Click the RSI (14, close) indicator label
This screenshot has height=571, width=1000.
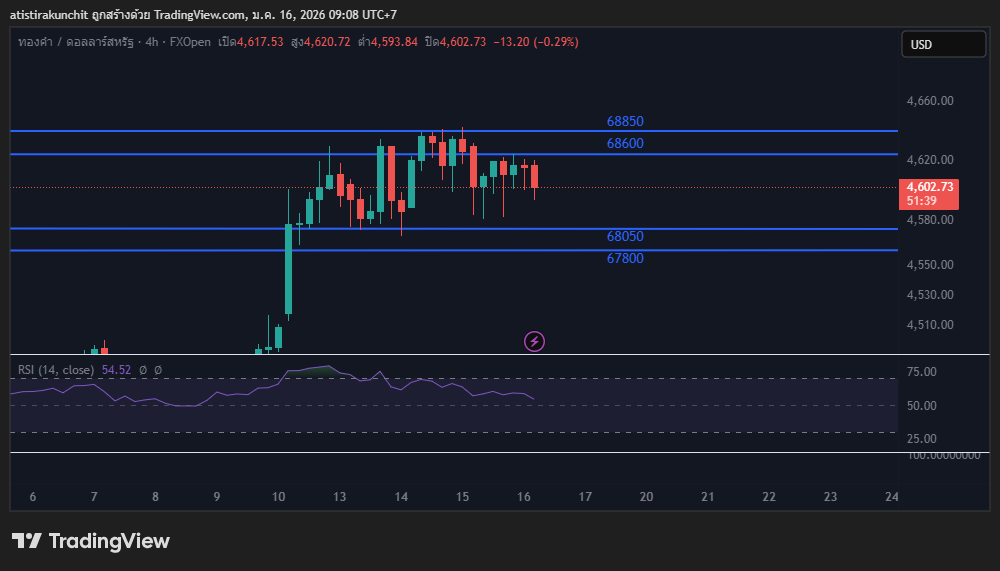(x=55, y=370)
